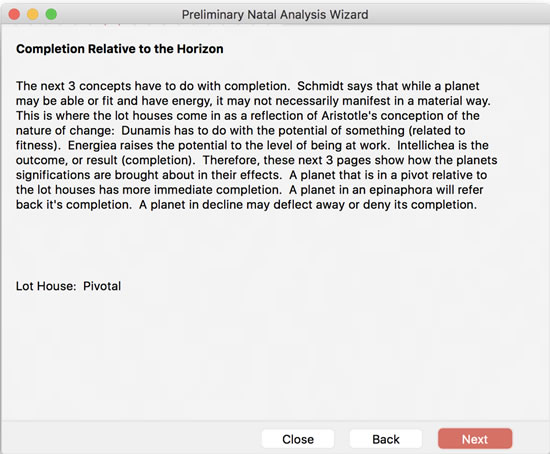Click the word Pivotal after Lot House
Image resolution: width=550 pixels, height=454 pixels.
click(102, 286)
